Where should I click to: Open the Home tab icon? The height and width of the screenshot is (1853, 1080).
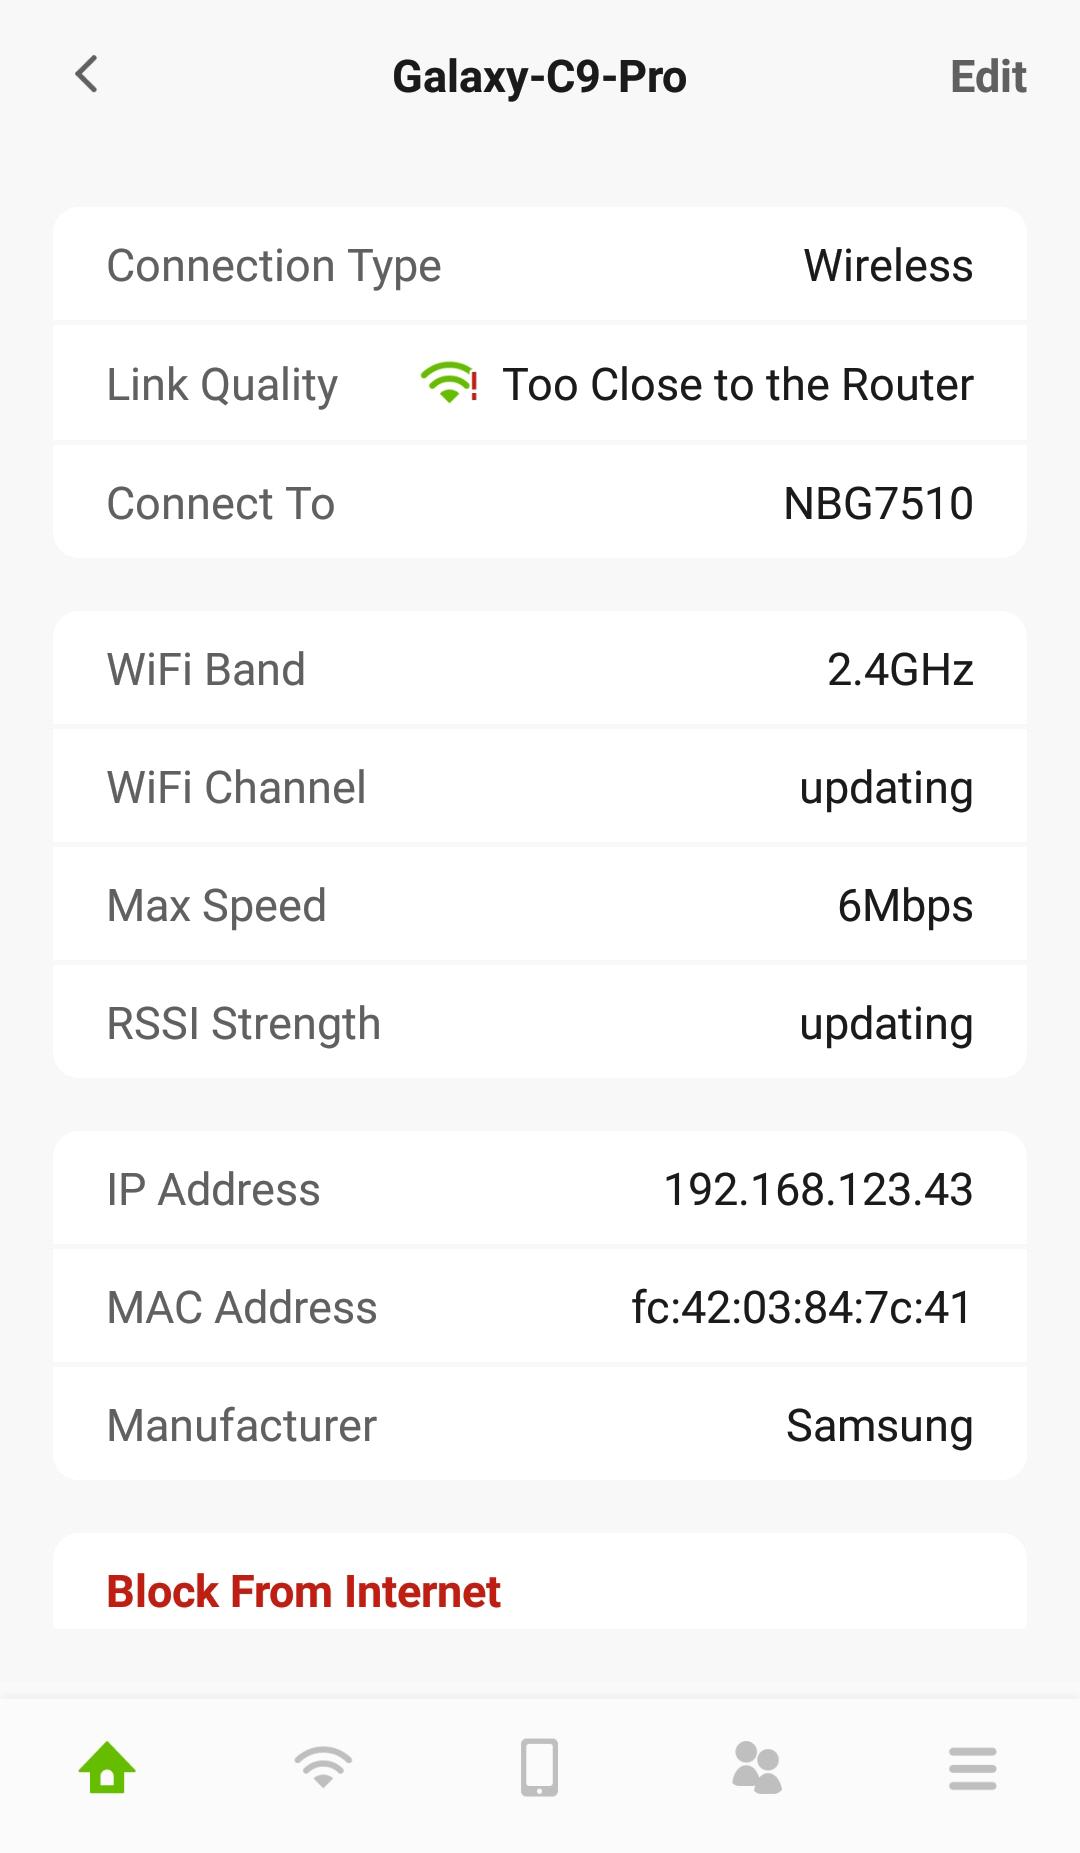pos(107,1768)
